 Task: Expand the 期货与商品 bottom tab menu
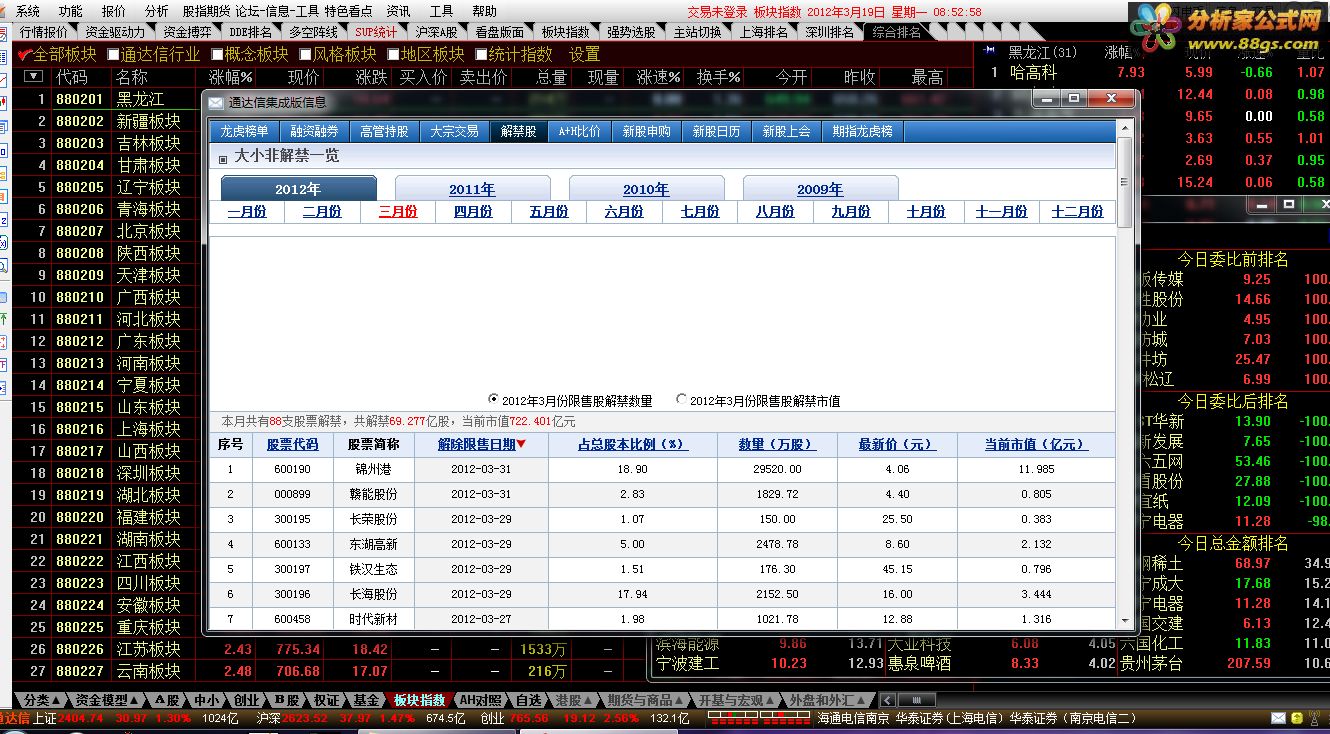click(646, 700)
